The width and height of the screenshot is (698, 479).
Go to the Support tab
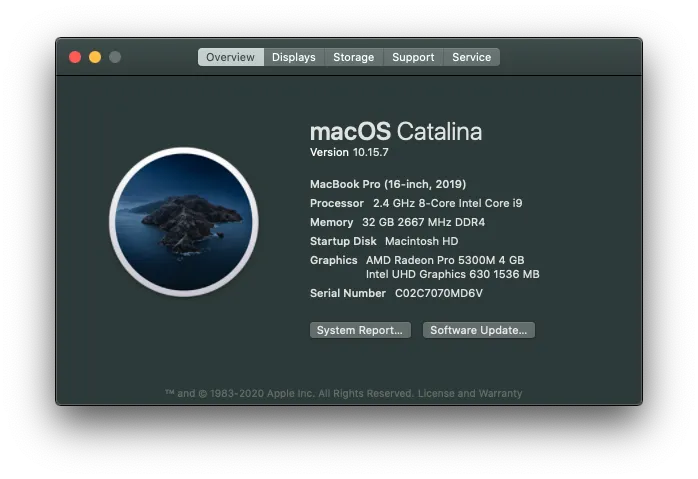coord(413,57)
